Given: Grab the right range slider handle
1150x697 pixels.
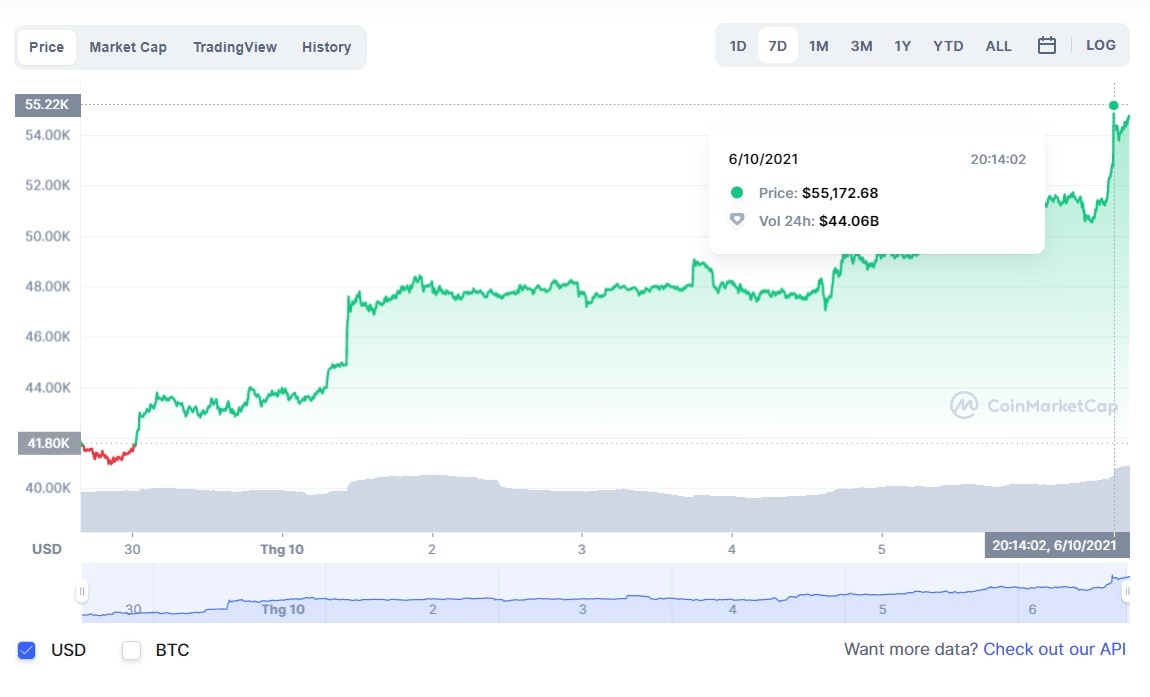Looking at the screenshot, I should click(x=1127, y=592).
